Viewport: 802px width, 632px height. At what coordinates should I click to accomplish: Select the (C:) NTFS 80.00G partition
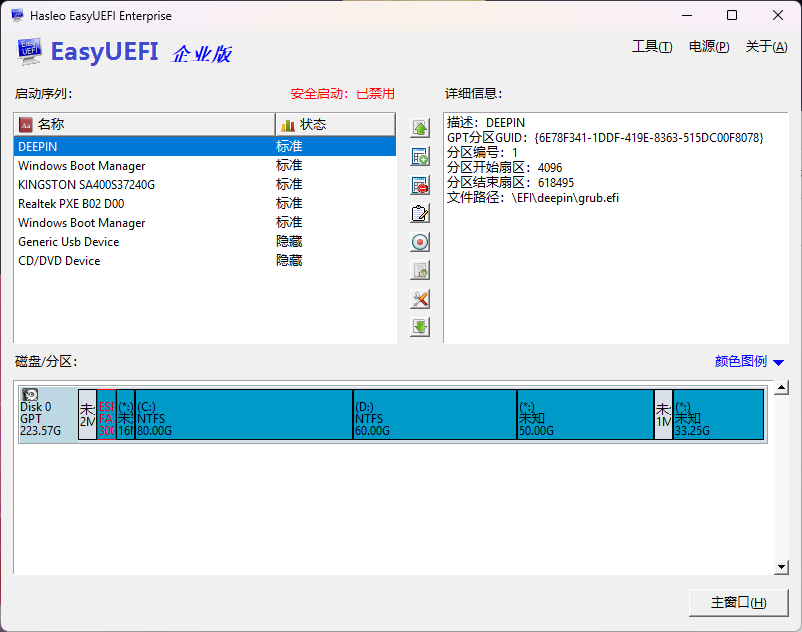click(244, 415)
